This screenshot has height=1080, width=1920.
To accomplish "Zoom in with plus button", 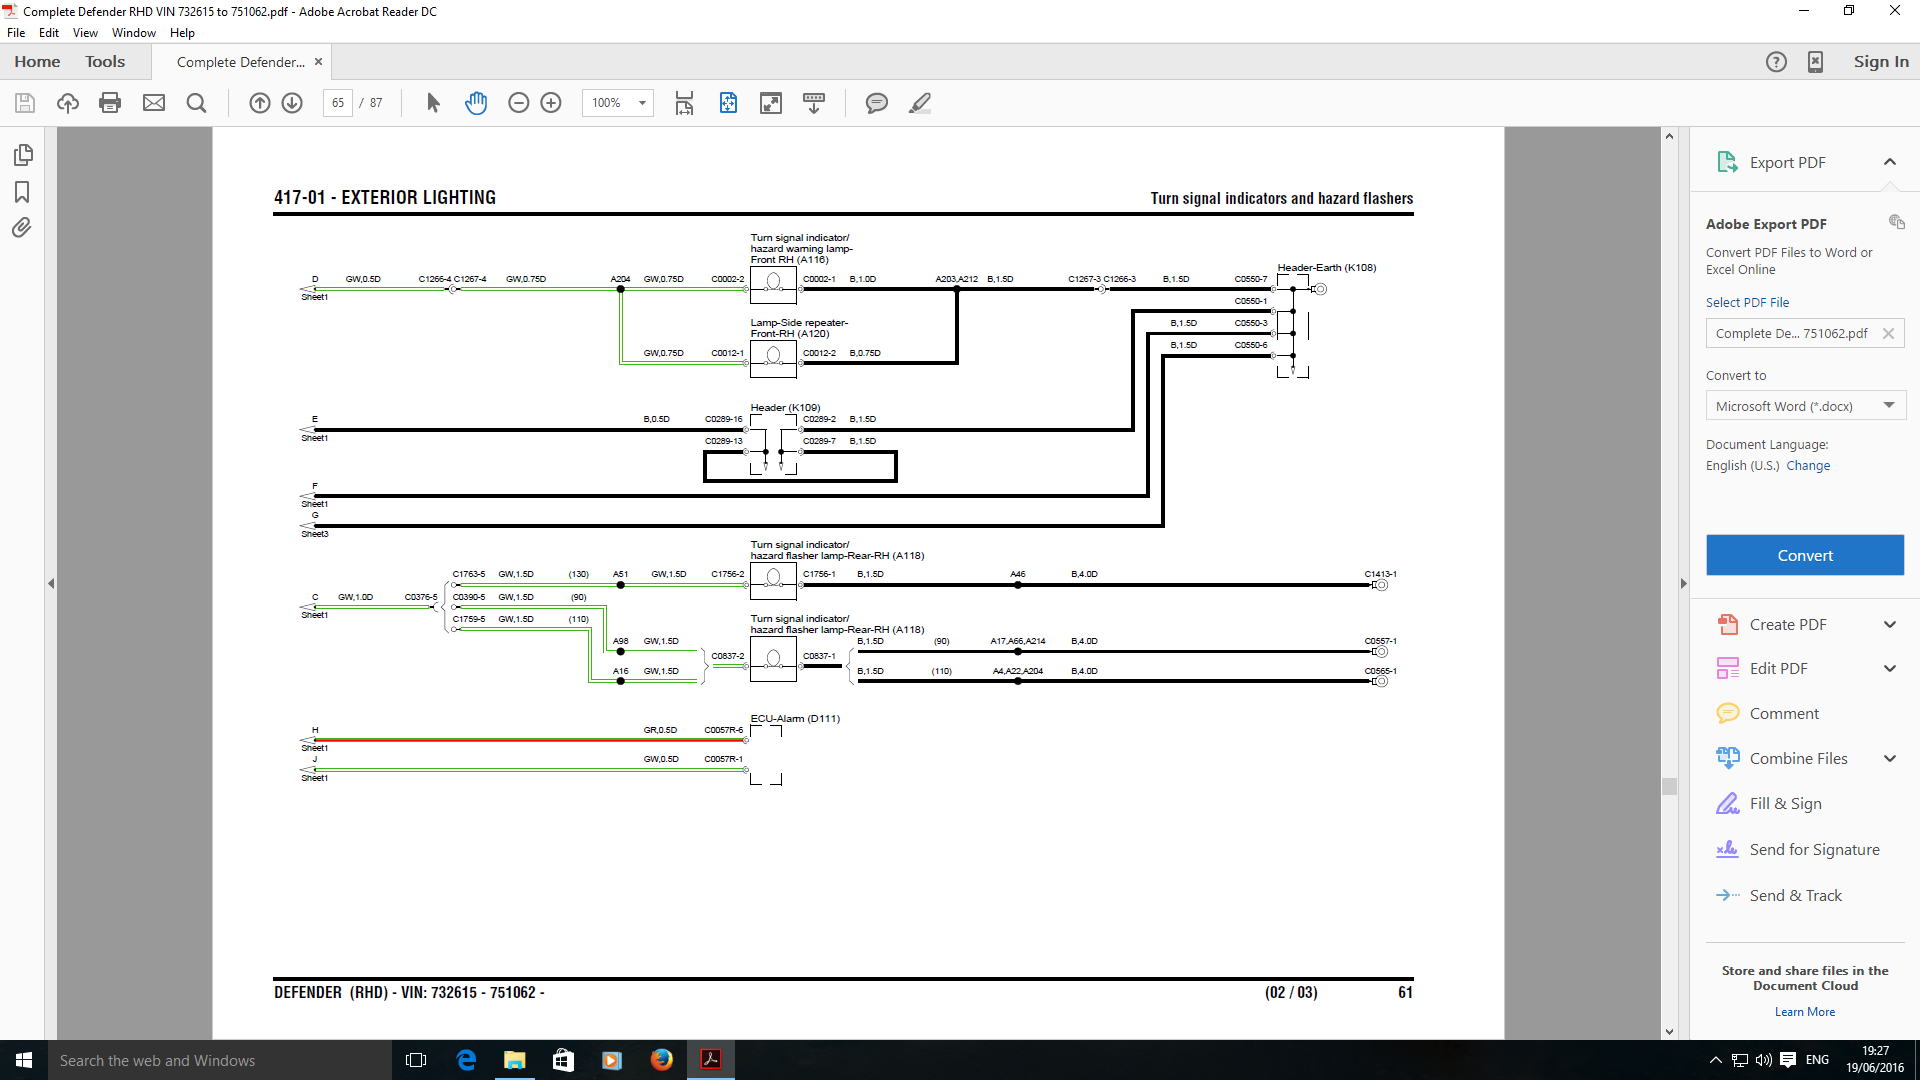I will point(551,103).
